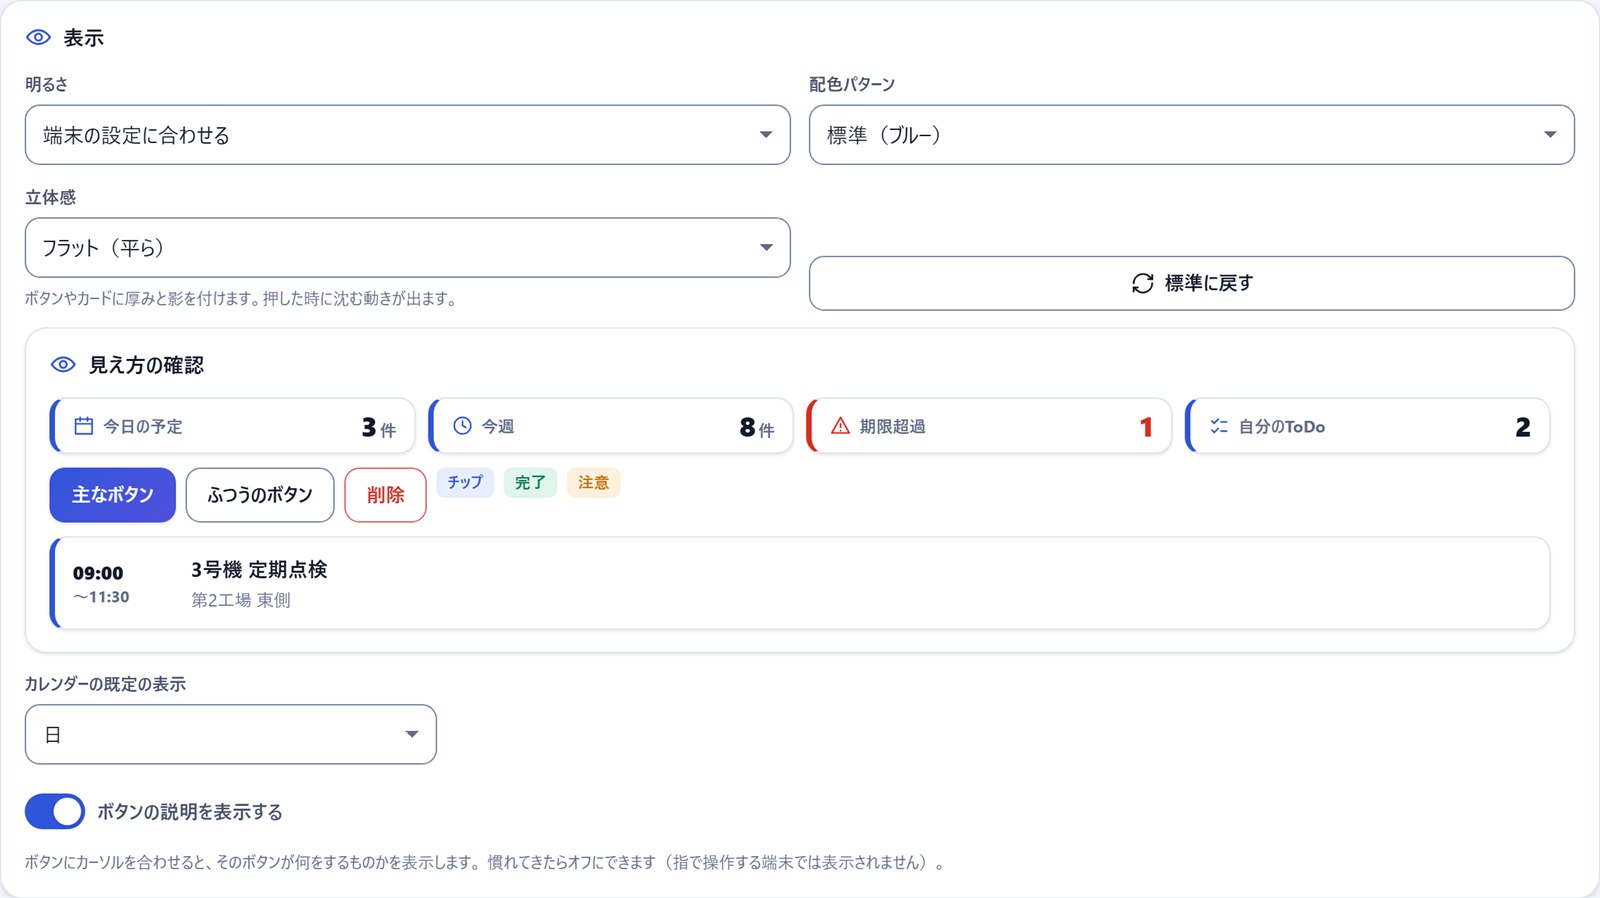Screen dimensions: 1600x898
Task: Click the eye icon beside 表示 heading
Action: click(x=38, y=37)
